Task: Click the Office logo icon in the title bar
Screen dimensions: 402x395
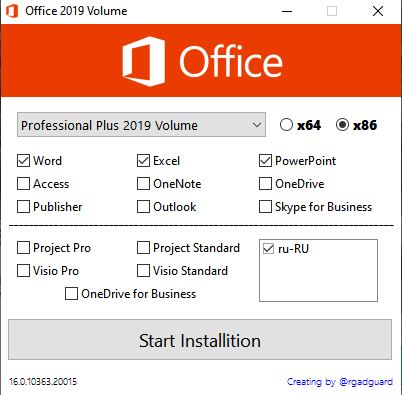Action: click(x=12, y=11)
